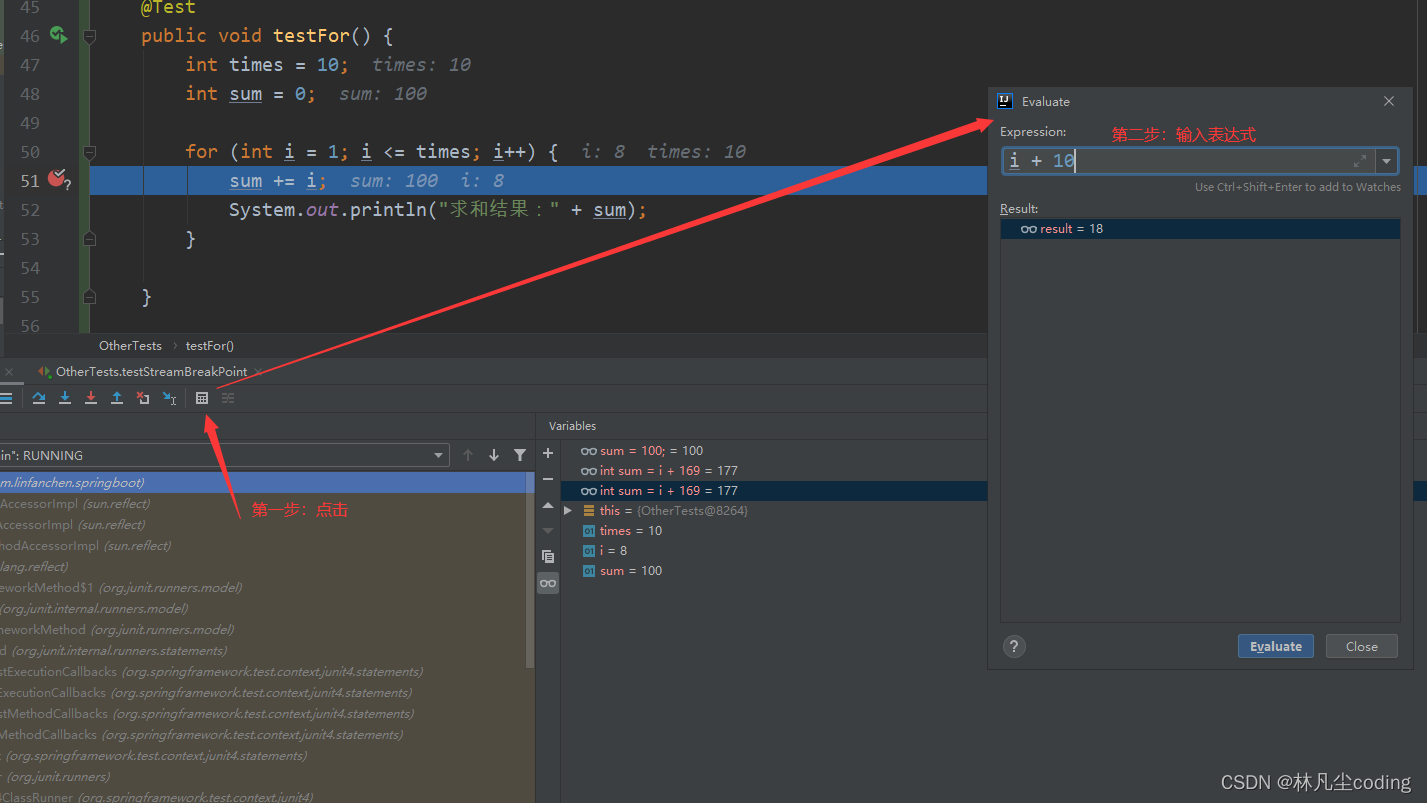This screenshot has height=803, width=1427.
Task: Click the method end fold marker
Action: pyautogui.click(x=89, y=297)
